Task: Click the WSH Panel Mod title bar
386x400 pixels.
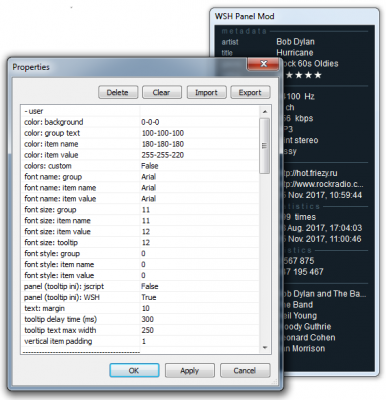Action: (x=295, y=16)
